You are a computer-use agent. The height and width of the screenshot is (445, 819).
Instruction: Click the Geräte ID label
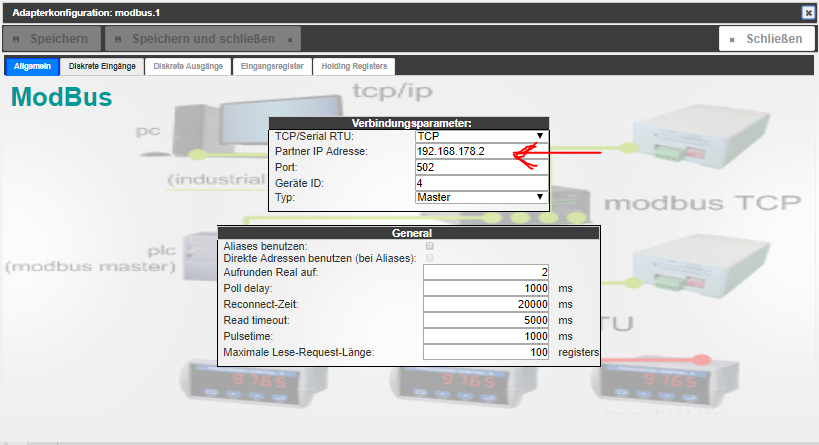click(x=299, y=183)
